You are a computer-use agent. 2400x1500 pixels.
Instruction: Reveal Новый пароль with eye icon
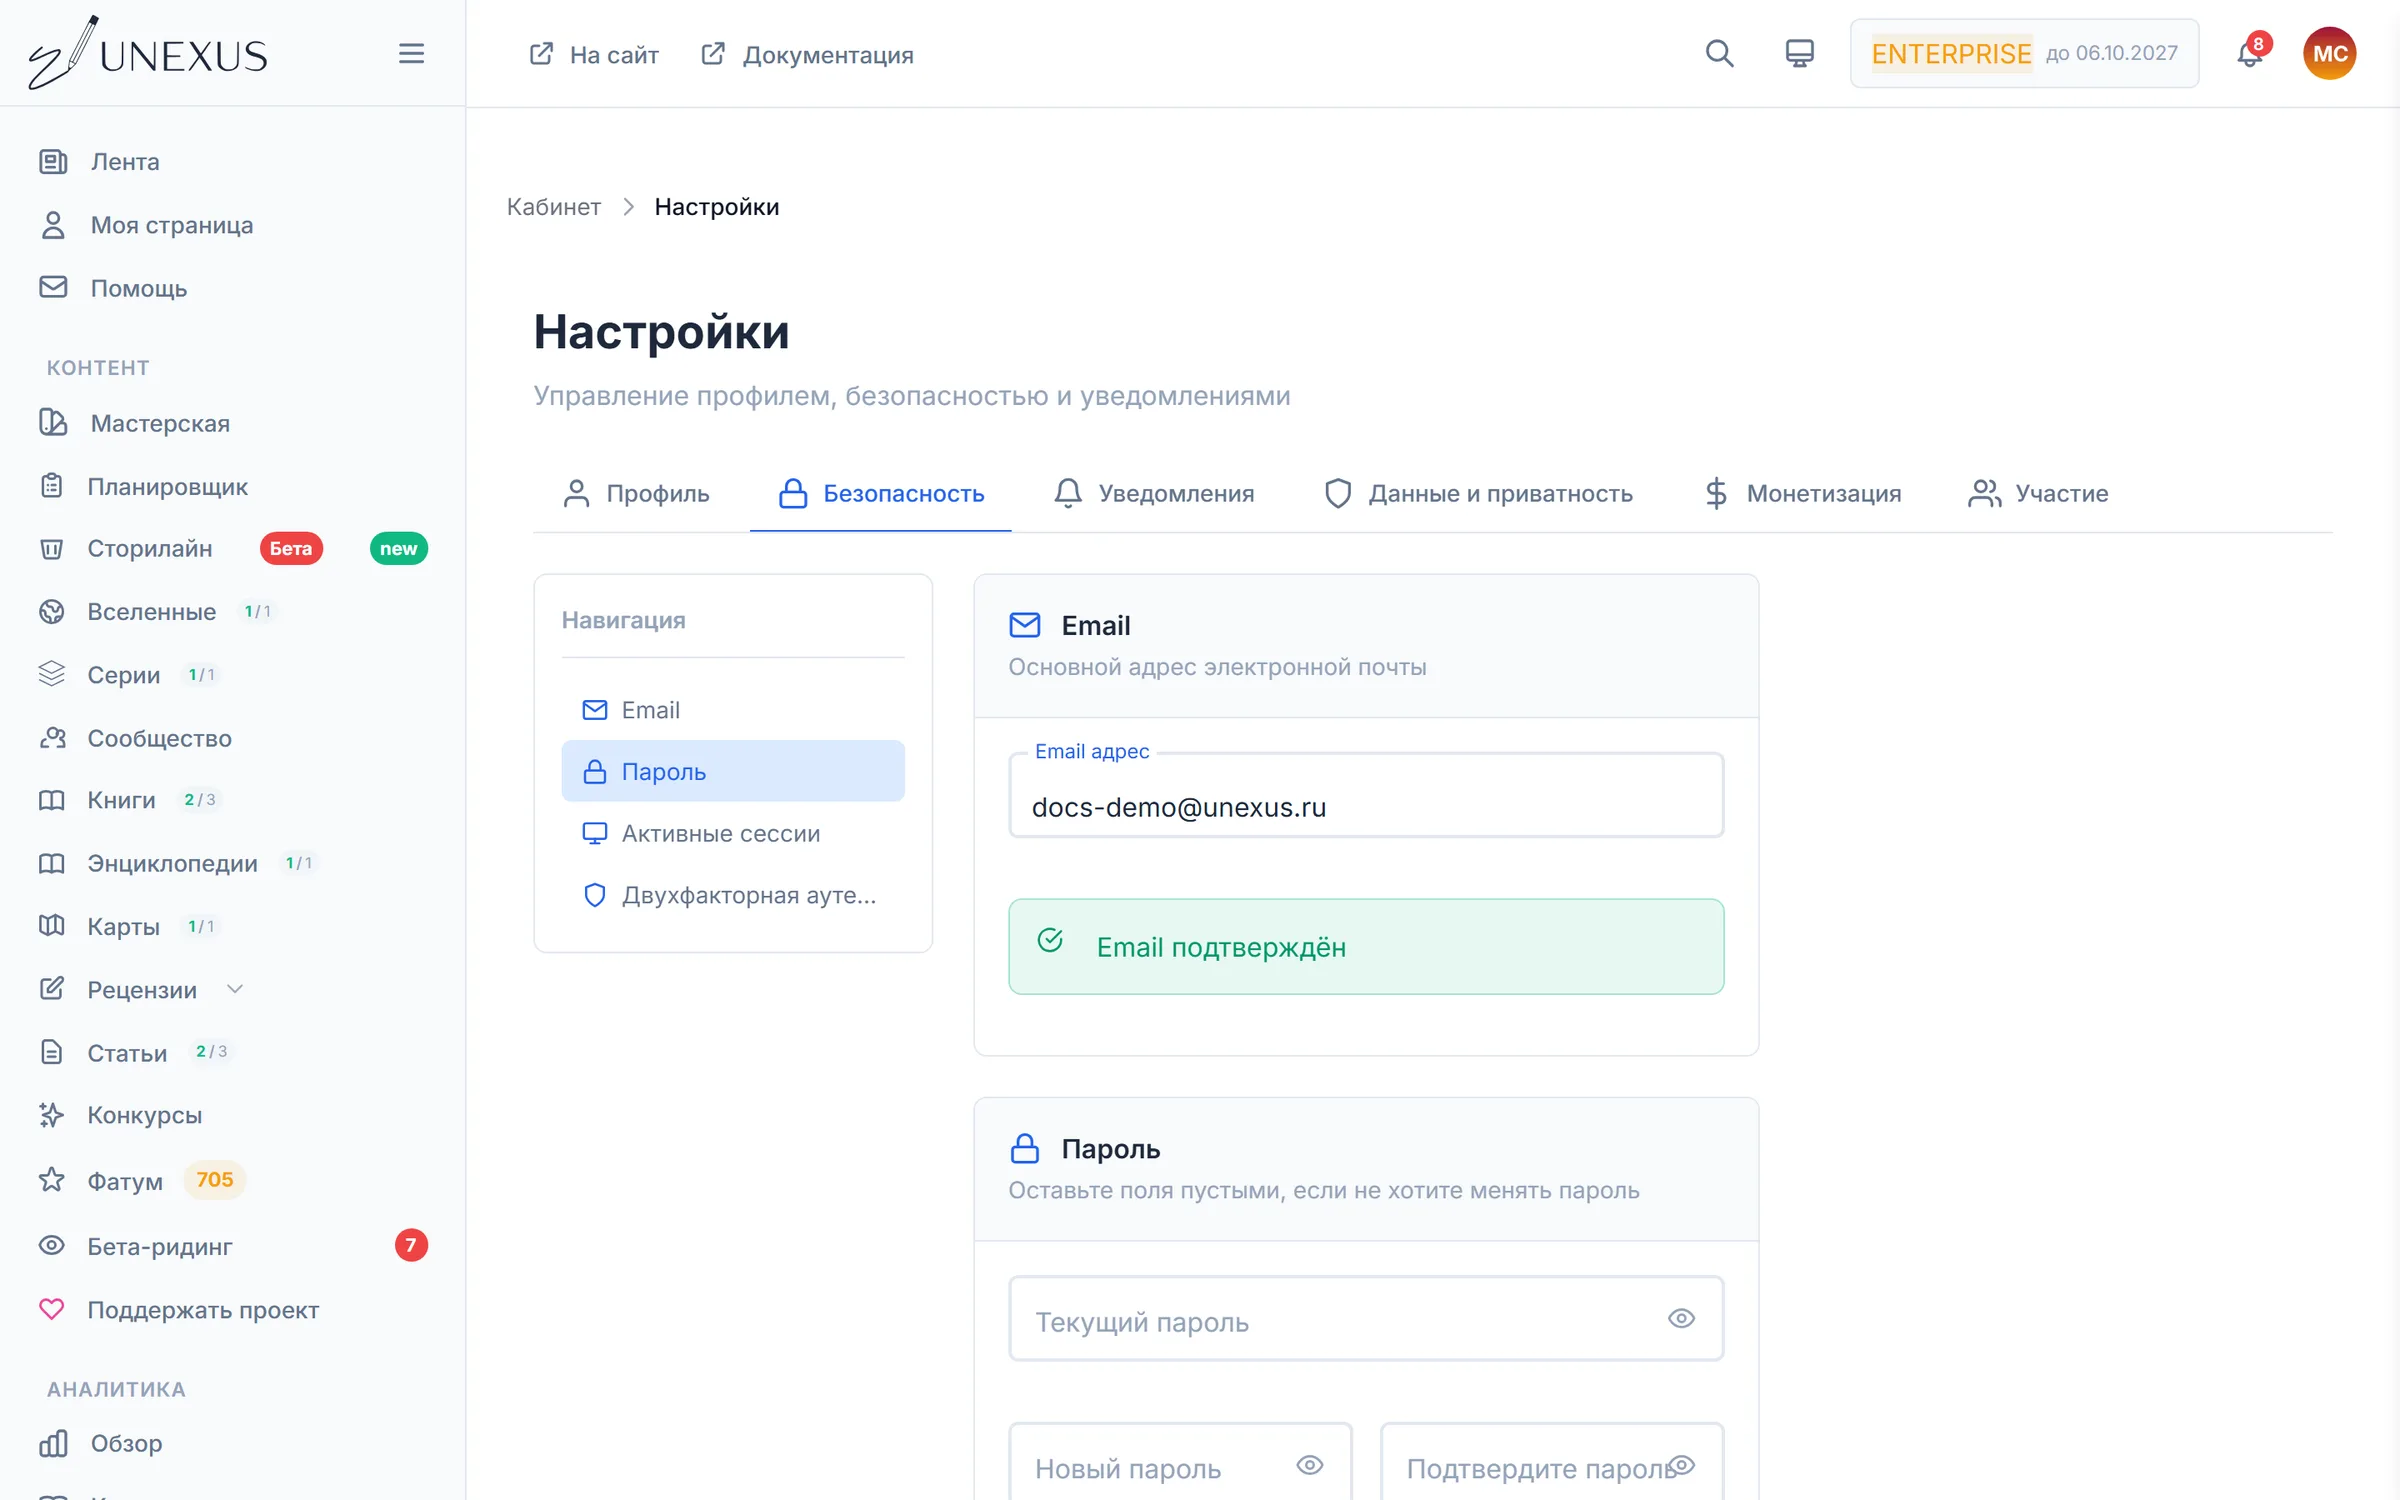(1310, 1465)
